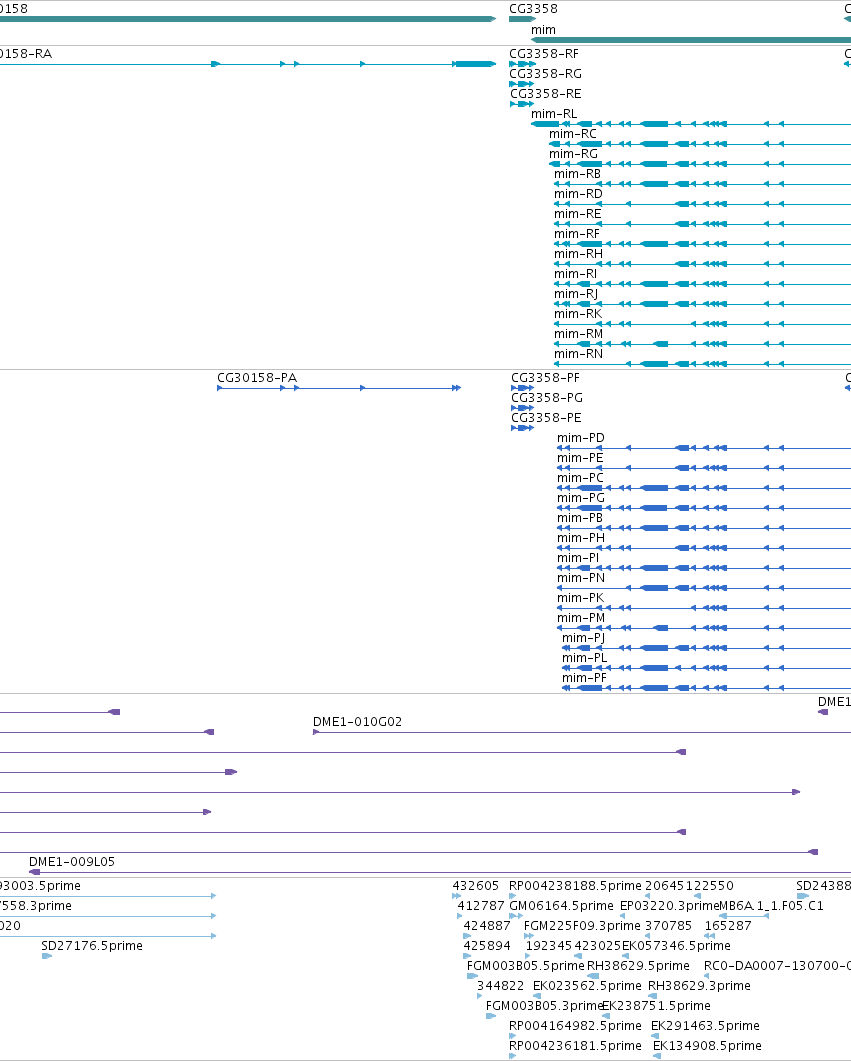
Task: Open protein CG30158-PA label
Action: point(256,378)
